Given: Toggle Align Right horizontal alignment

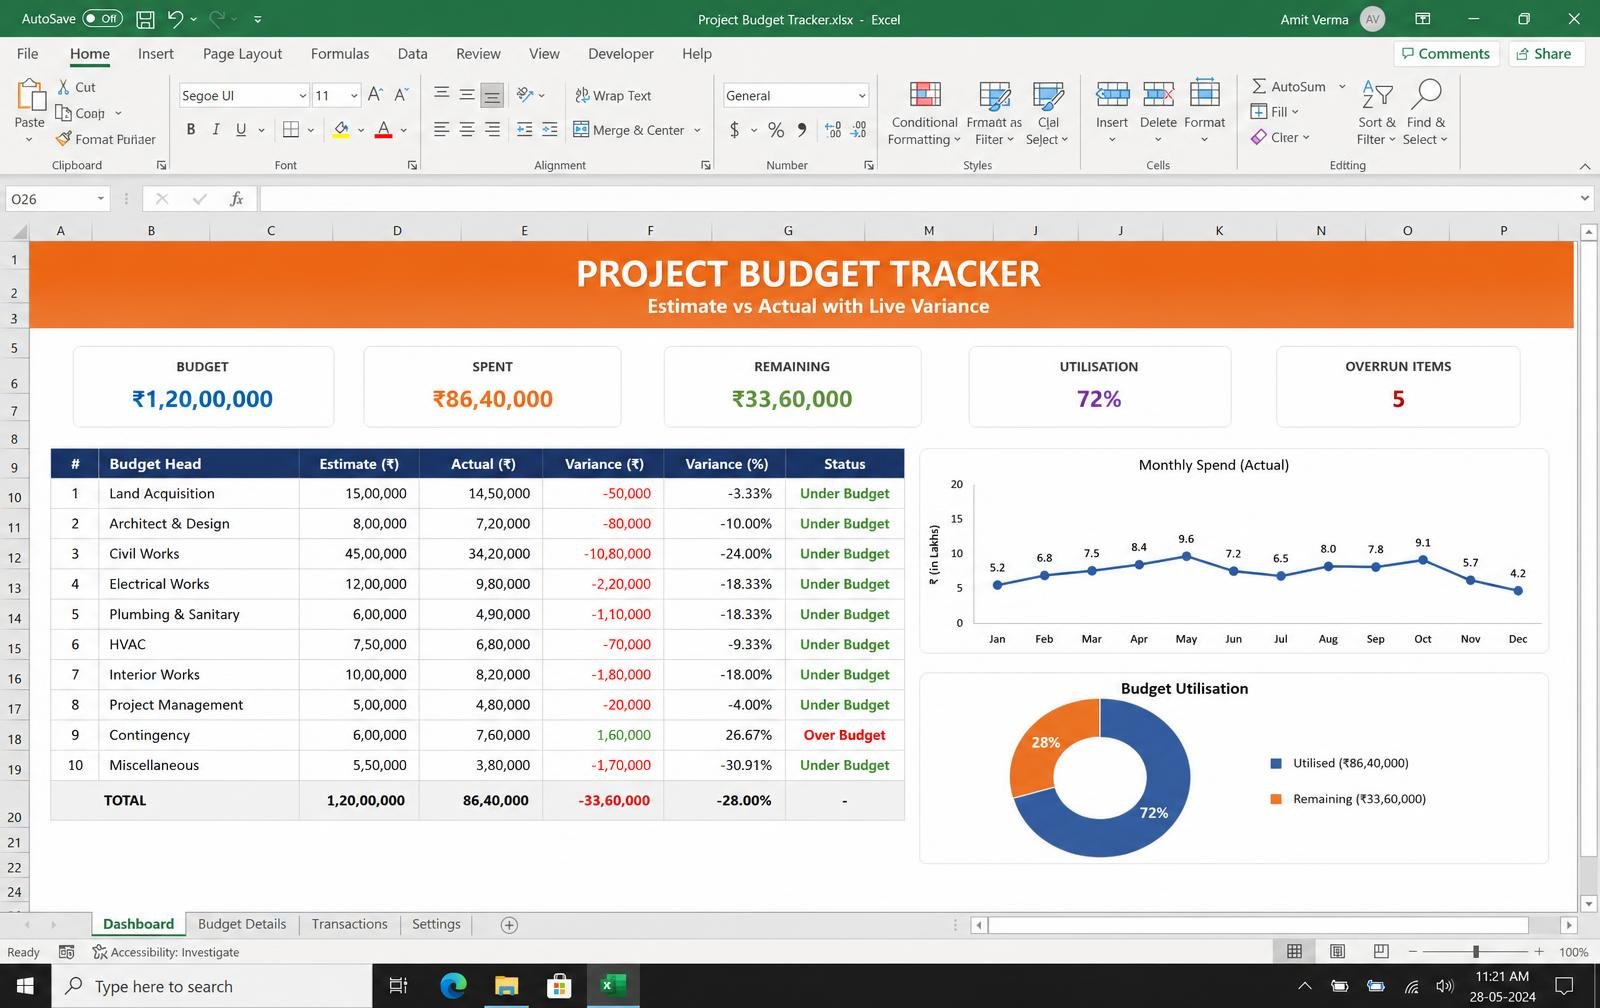Looking at the screenshot, I should (x=492, y=129).
